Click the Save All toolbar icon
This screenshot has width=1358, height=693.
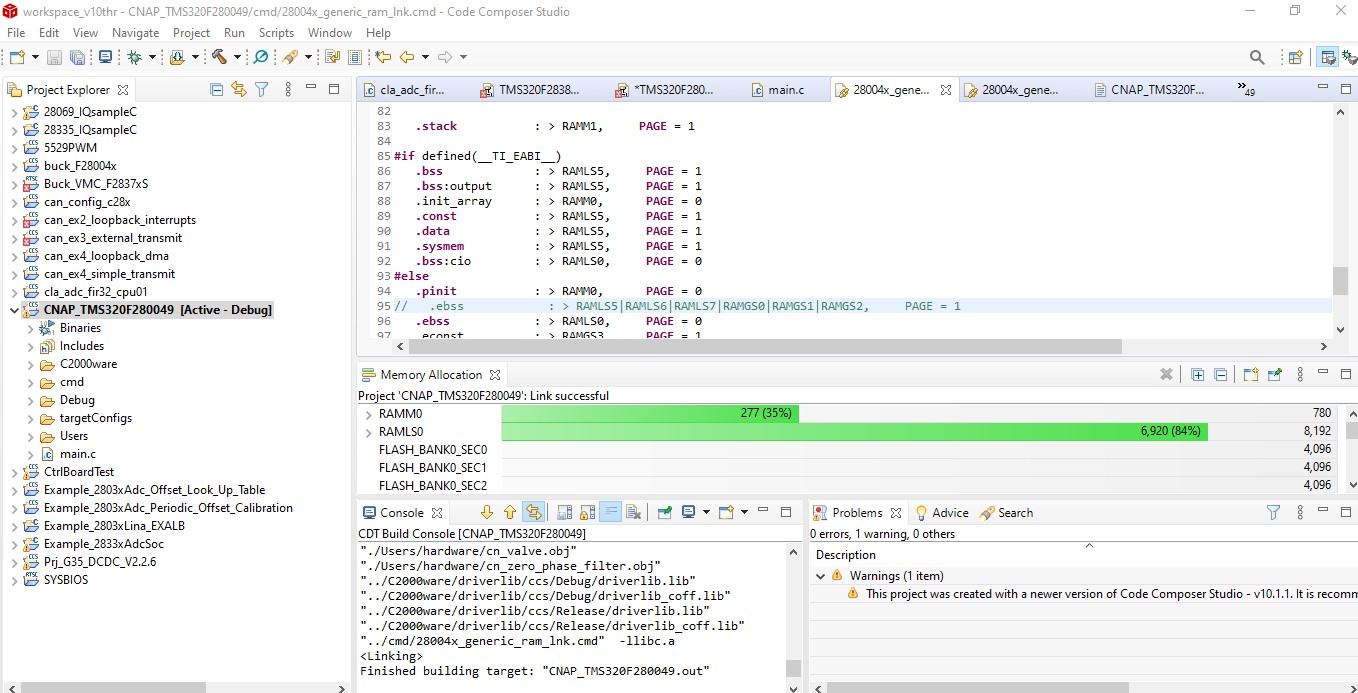(x=78, y=58)
